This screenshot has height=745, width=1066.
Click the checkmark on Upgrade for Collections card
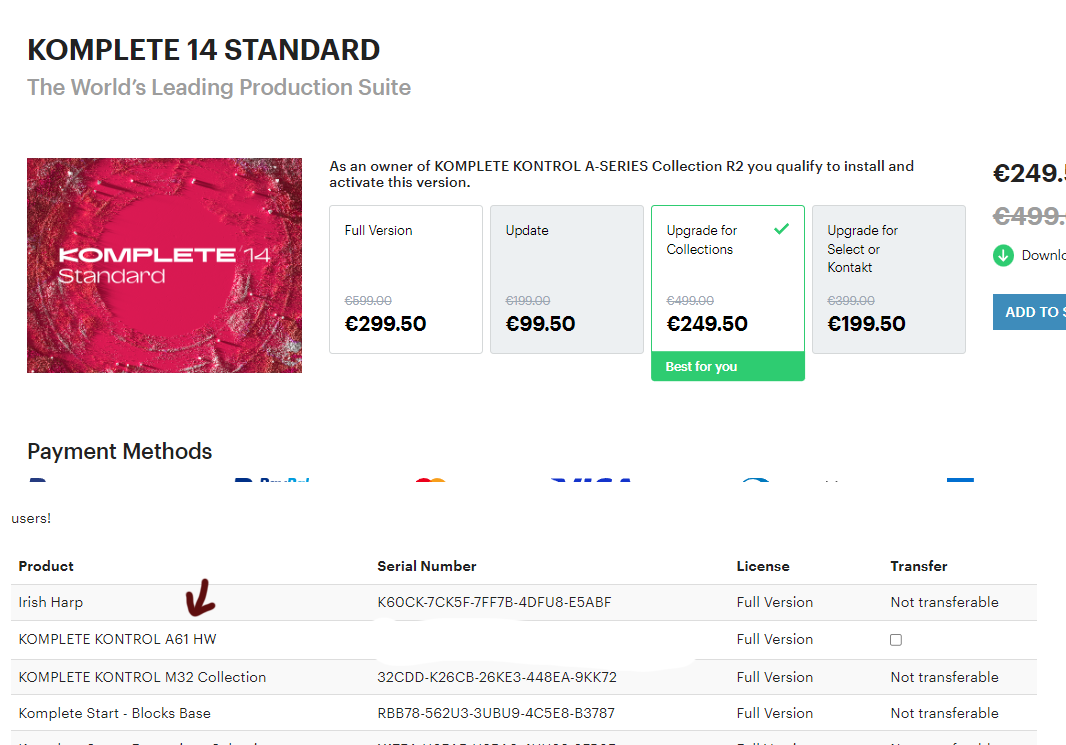coord(781,228)
